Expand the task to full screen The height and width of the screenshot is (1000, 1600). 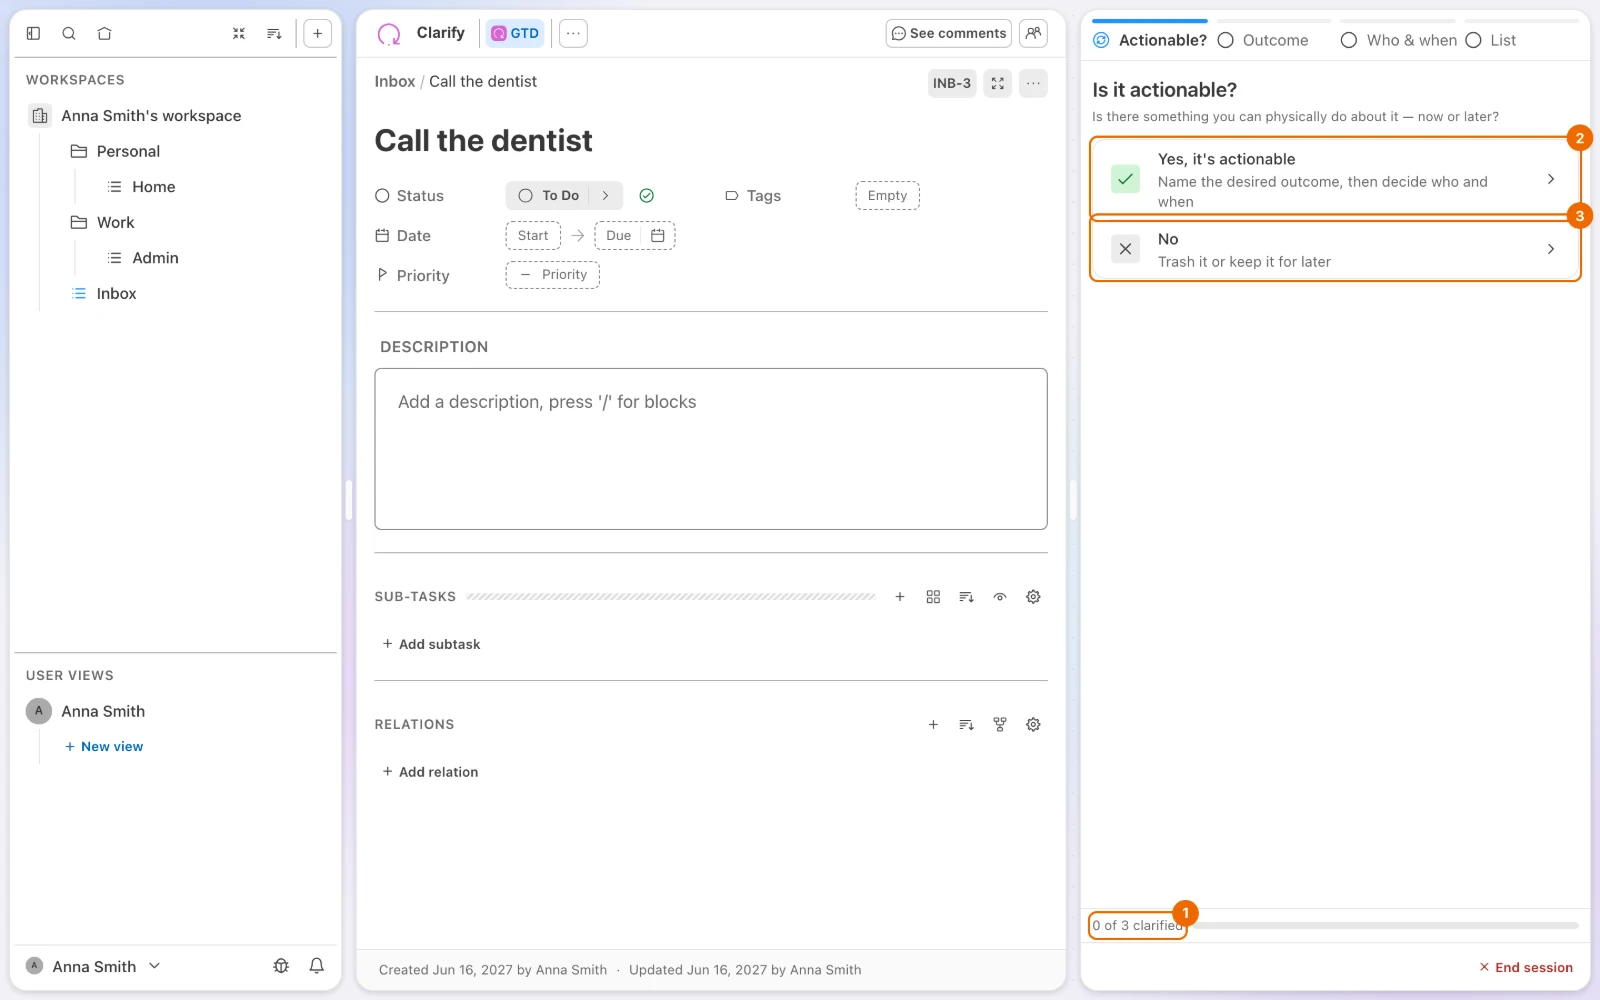click(998, 83)
